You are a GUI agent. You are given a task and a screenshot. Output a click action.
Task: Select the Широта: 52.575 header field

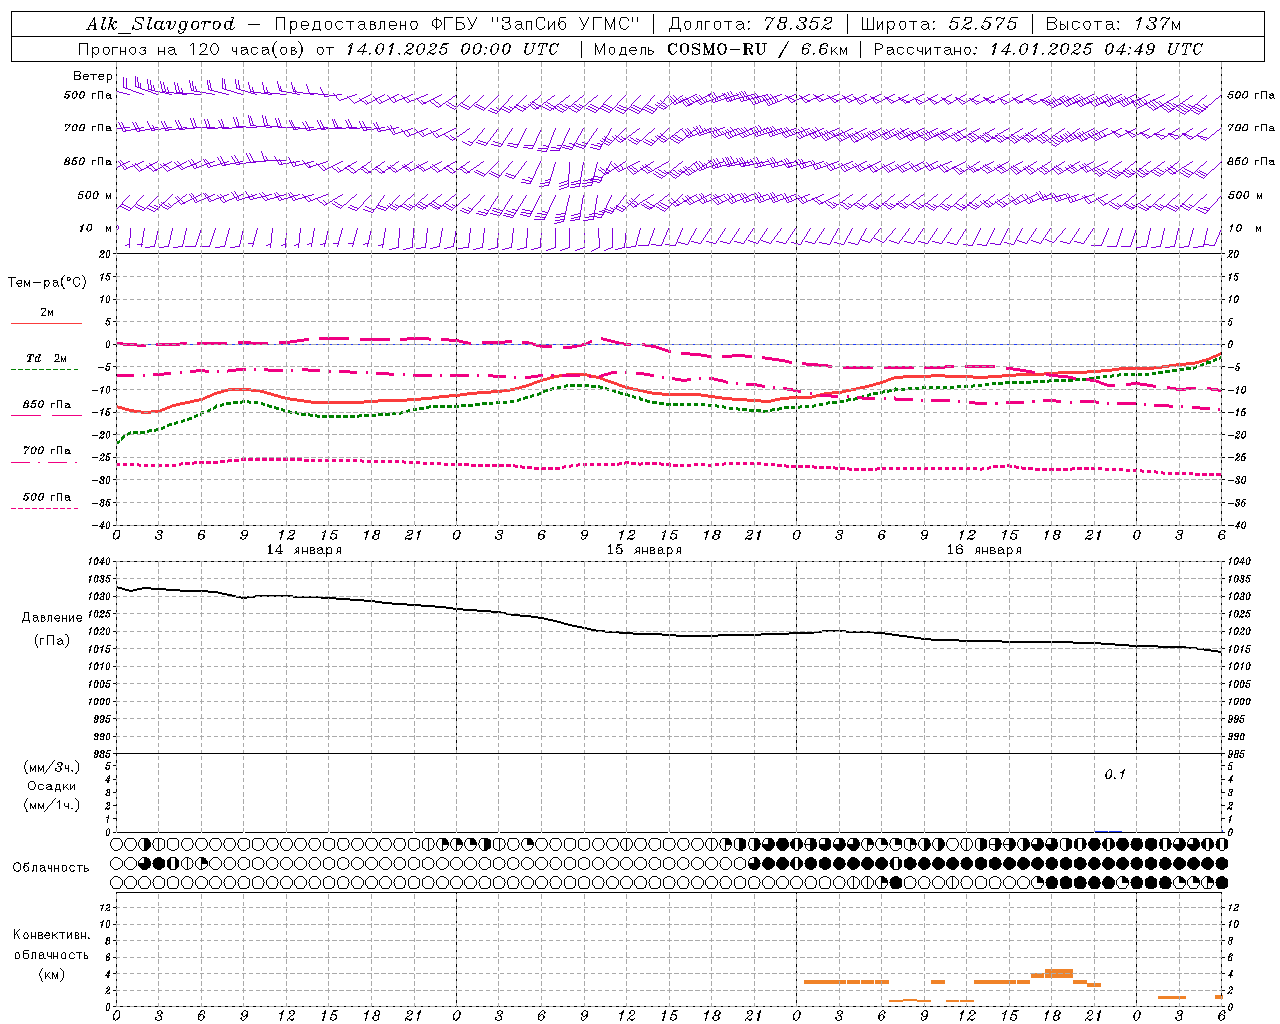tap(939, 24)
